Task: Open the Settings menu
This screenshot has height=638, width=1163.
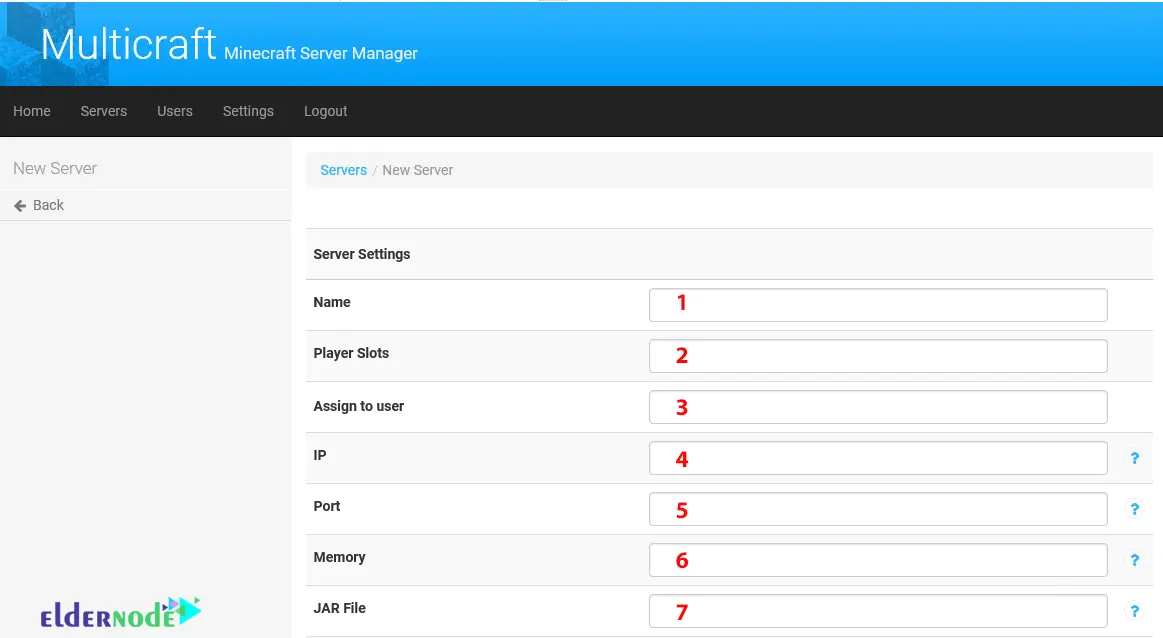Action: pos(248,111)
